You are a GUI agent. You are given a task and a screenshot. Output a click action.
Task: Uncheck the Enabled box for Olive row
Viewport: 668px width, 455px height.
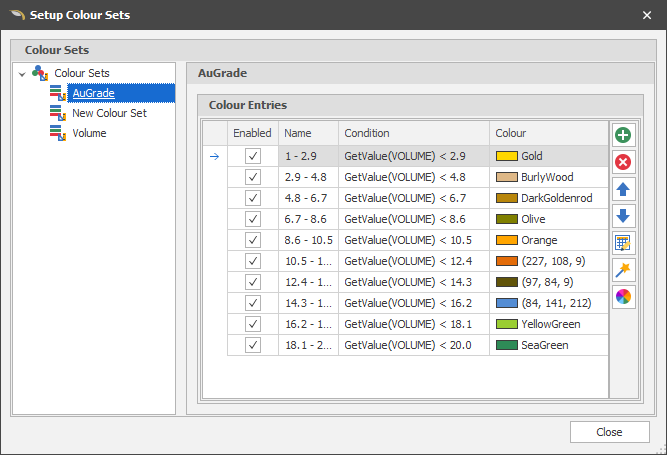253,219
